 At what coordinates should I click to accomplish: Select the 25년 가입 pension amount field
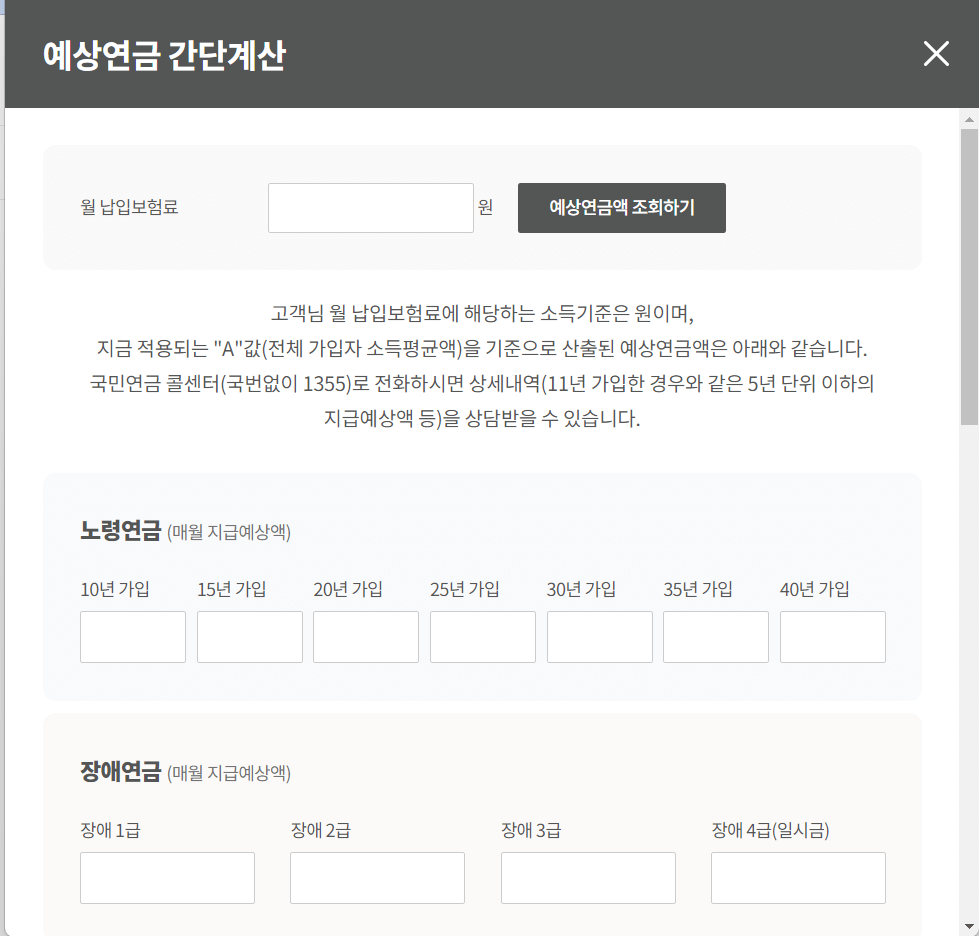point(483,637)
